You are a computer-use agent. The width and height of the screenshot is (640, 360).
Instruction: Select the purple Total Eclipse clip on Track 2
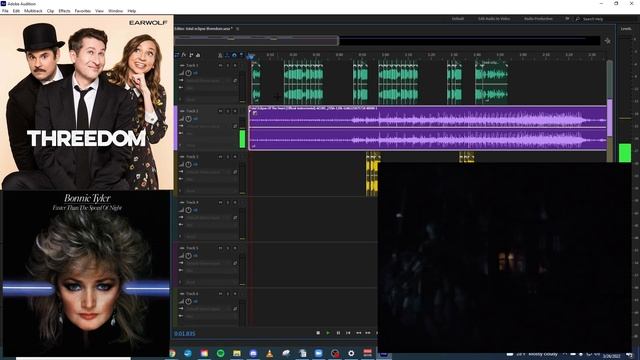(x=428, y=128)
